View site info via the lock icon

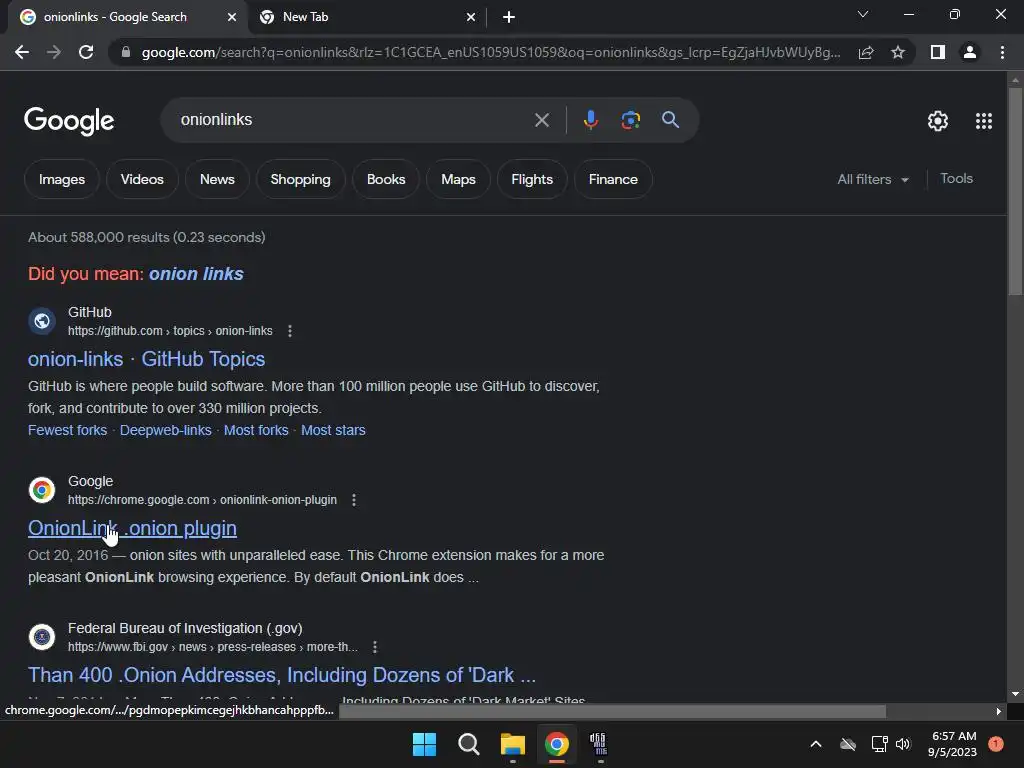[x=126, y=52]
